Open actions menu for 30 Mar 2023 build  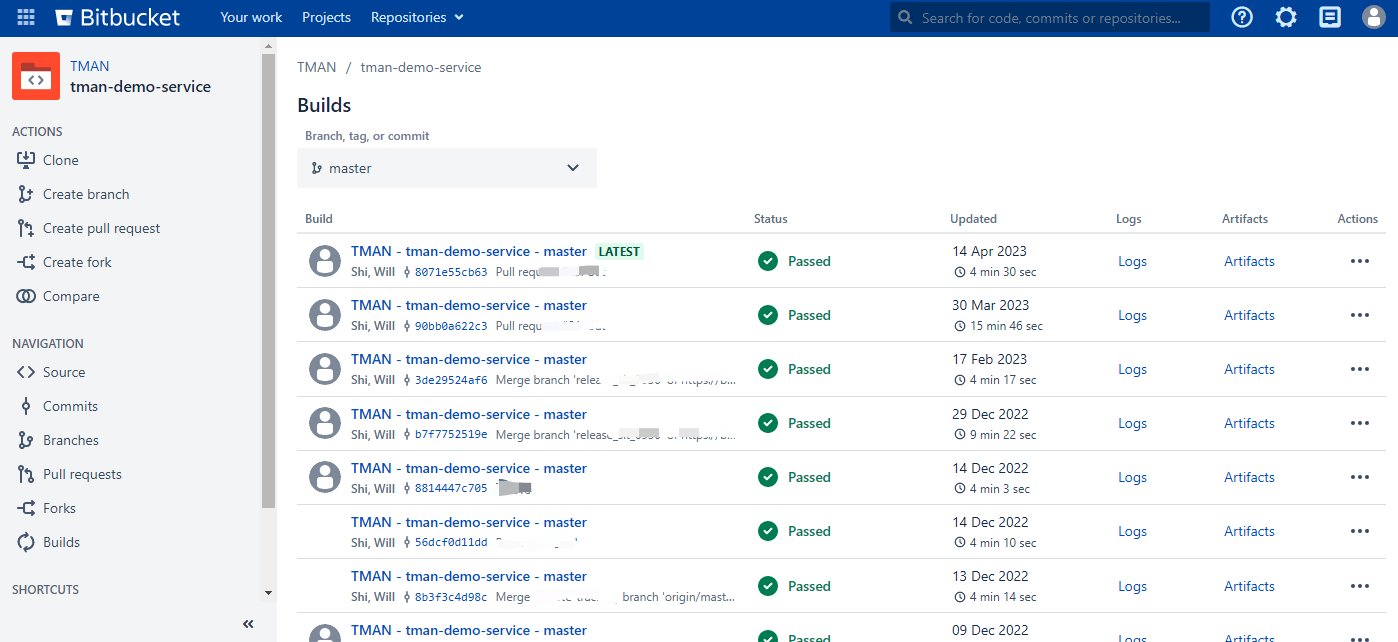pos(1359,315)
